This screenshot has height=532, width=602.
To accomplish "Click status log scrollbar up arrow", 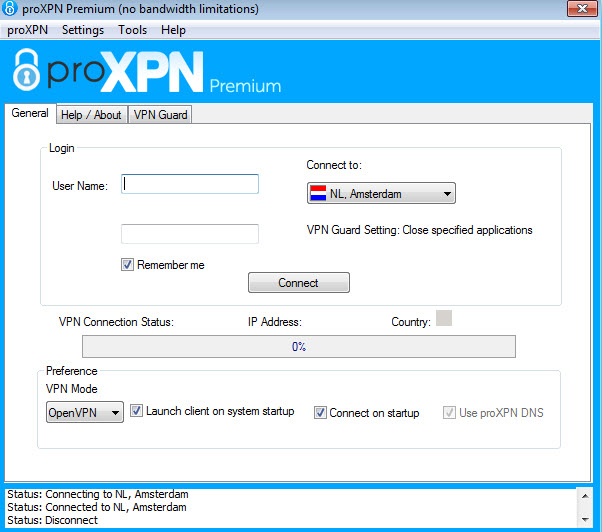I will click(585, 496).
